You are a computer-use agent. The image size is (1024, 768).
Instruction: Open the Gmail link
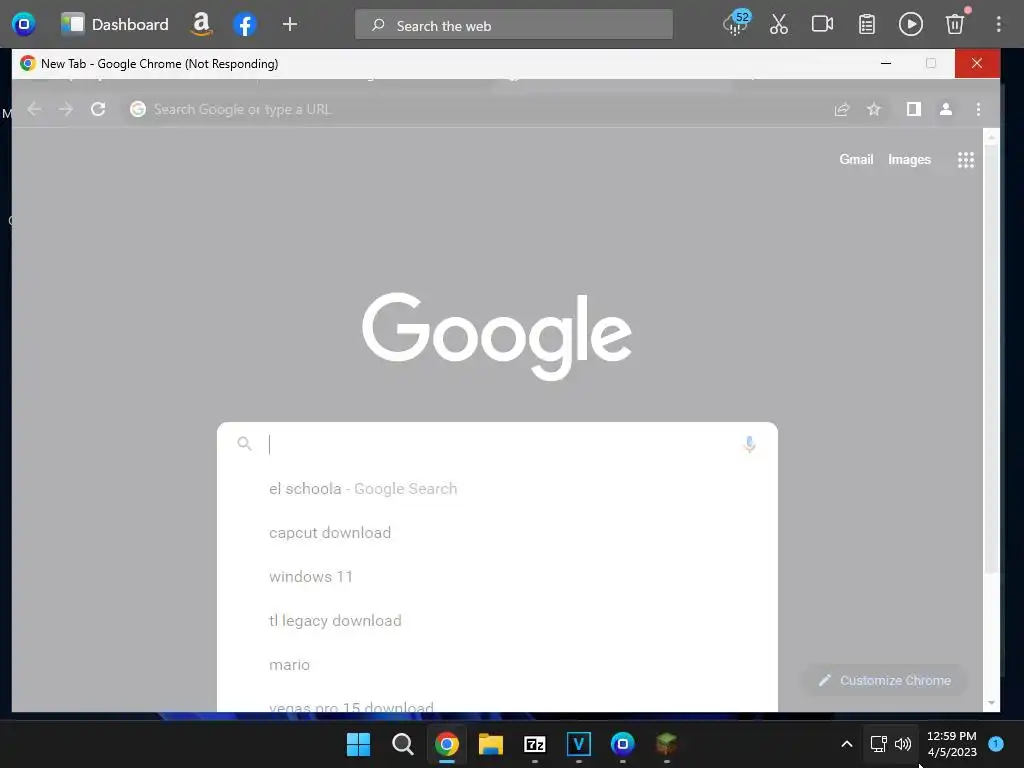[856, 159]
